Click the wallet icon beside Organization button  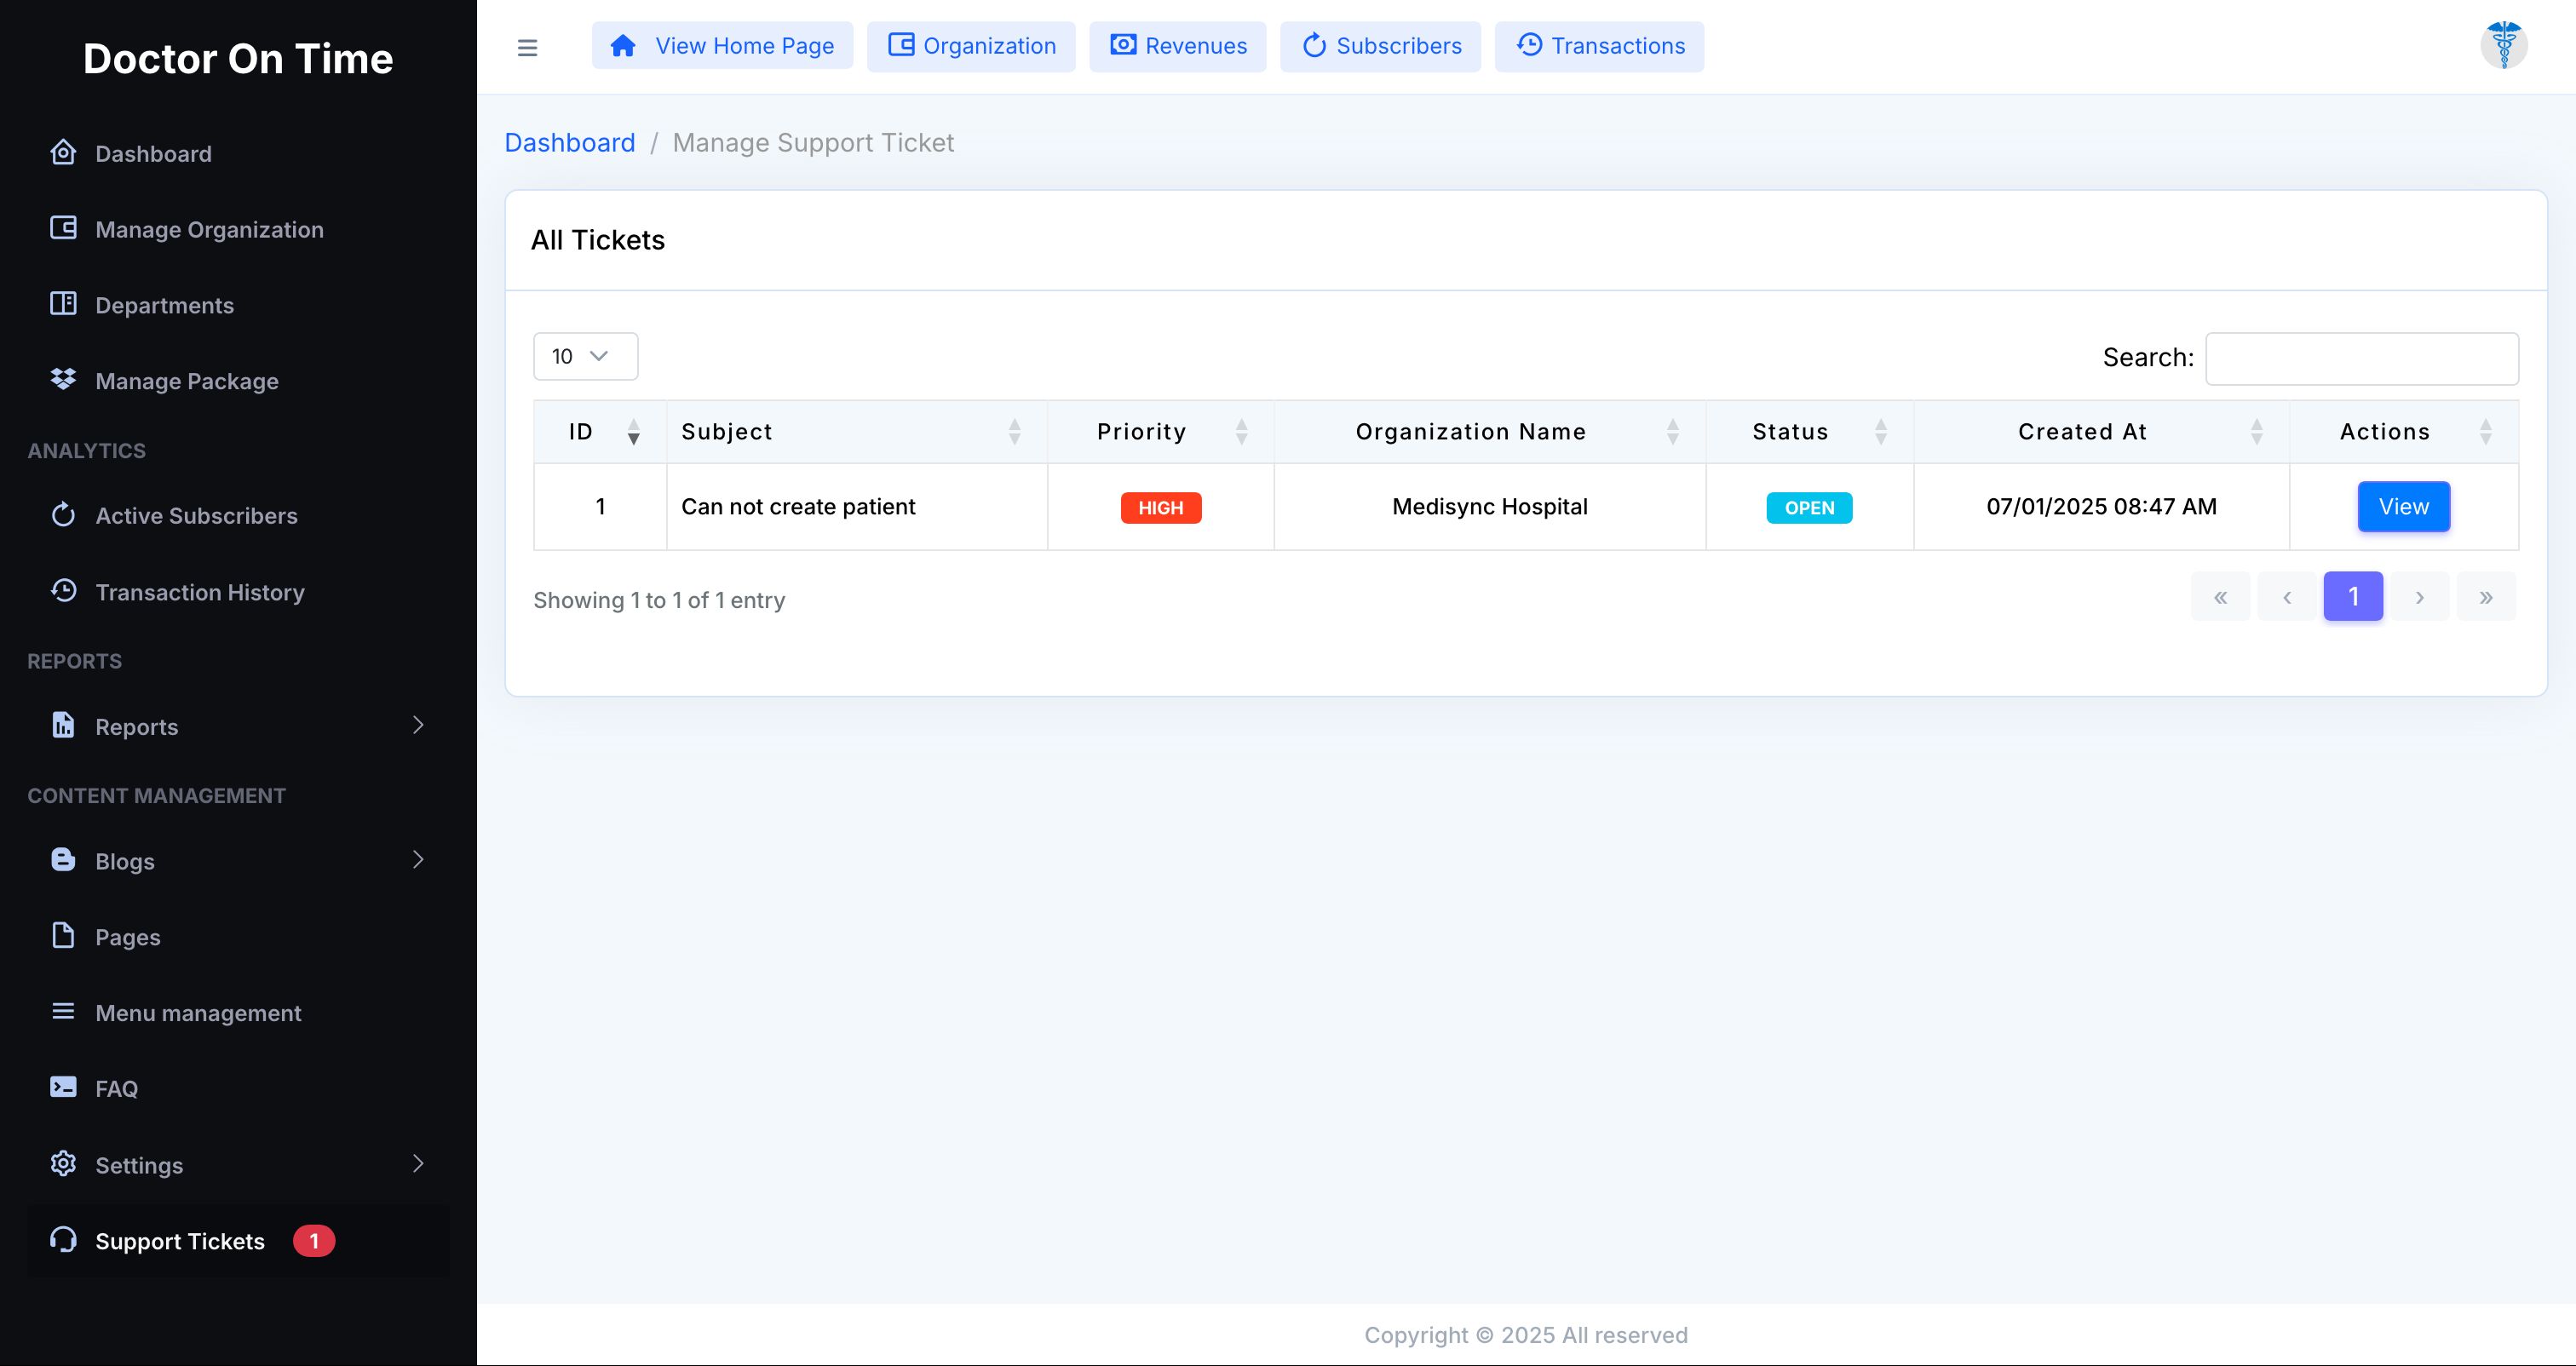901,45
